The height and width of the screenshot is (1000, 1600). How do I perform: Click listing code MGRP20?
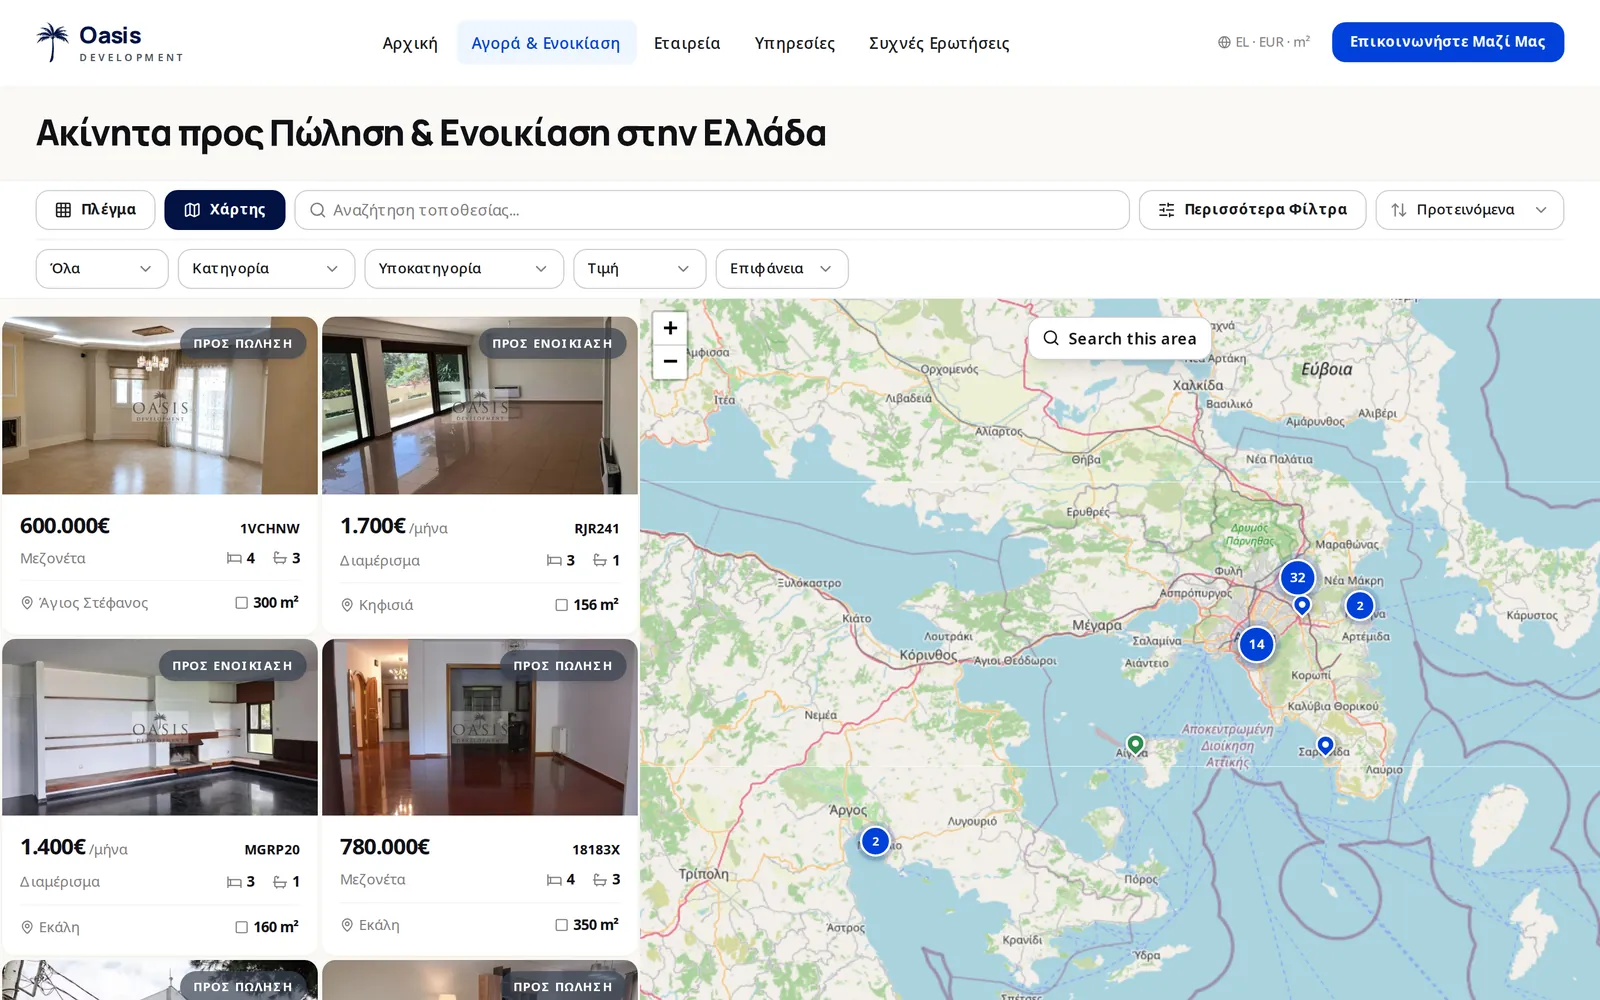272,850
